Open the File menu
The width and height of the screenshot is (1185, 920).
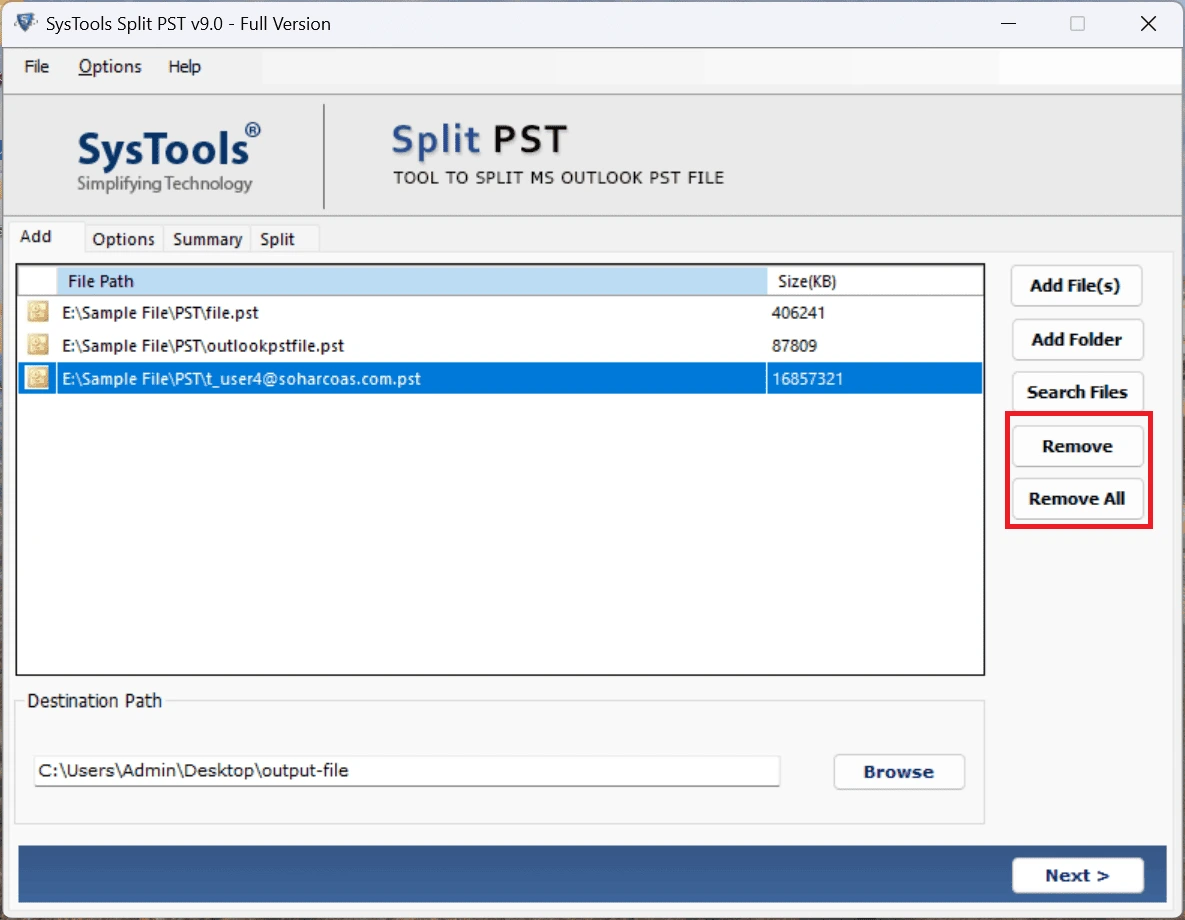[x=36, y=67]
